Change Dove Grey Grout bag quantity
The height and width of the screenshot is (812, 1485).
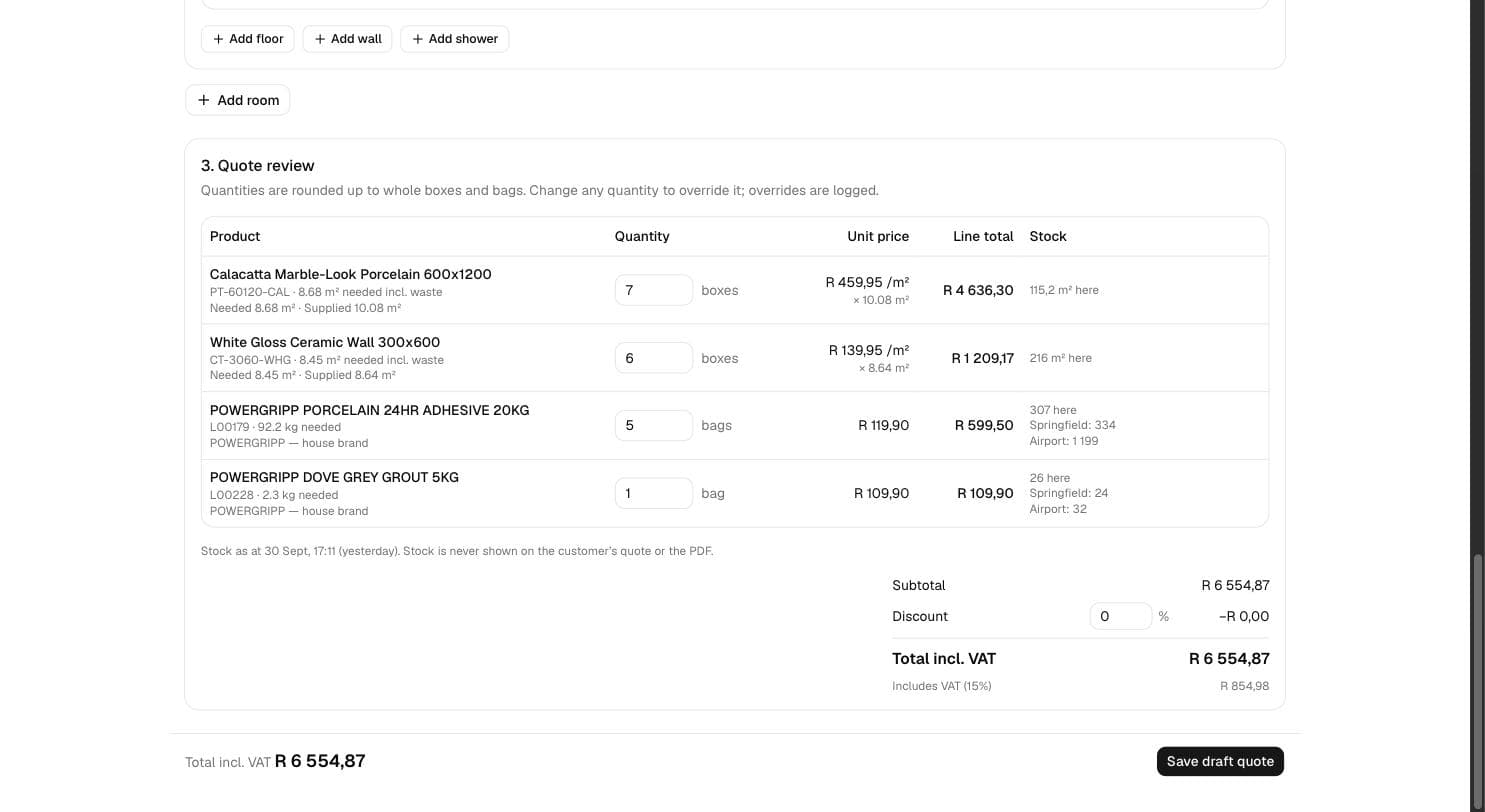click(654, 493)
